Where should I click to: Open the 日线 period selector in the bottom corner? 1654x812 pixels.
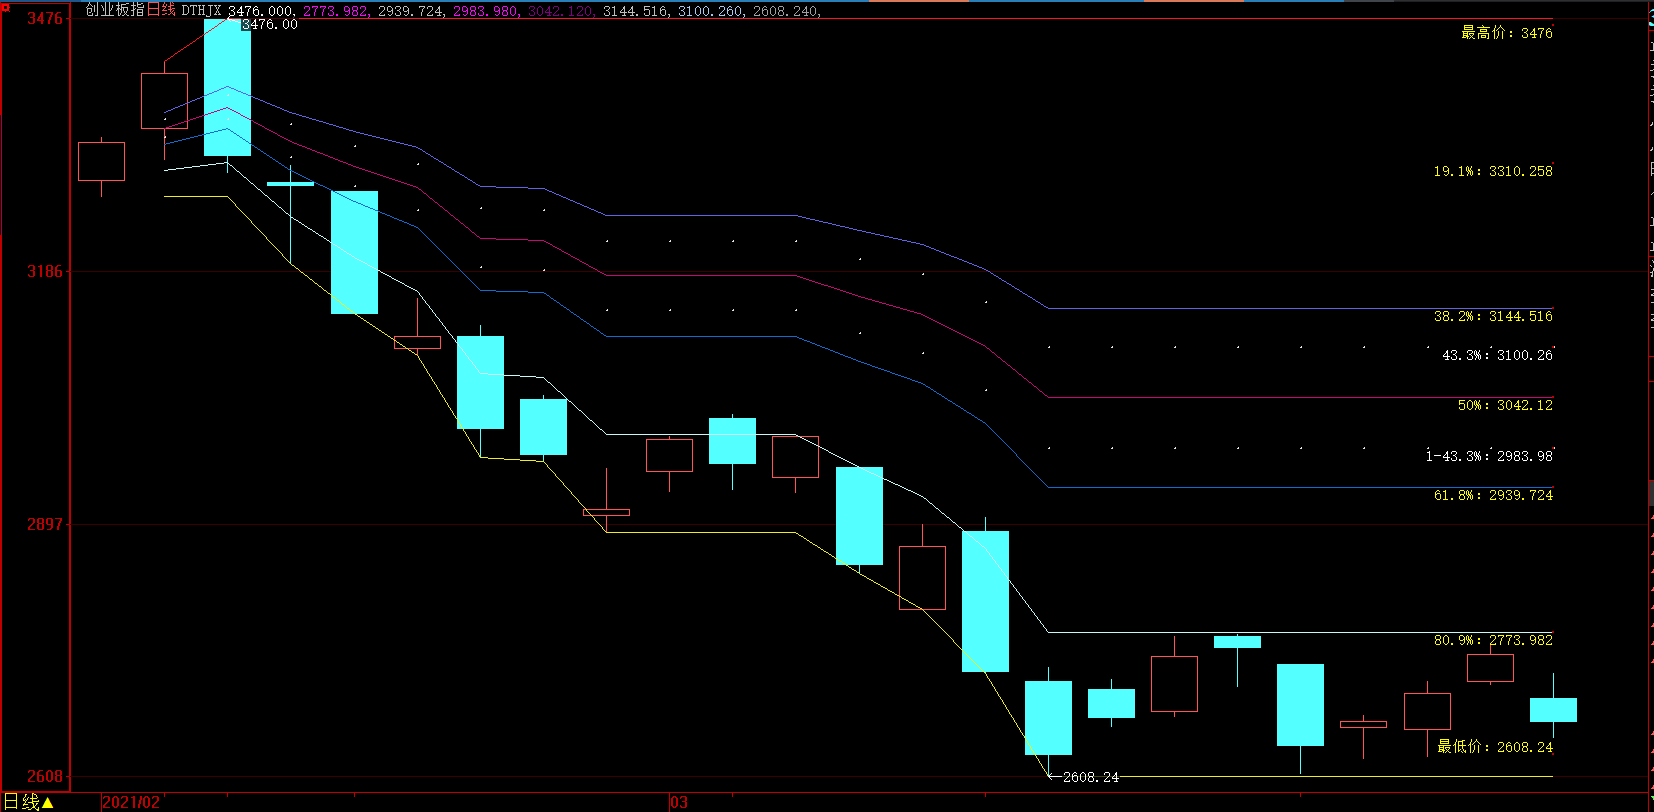29,802
